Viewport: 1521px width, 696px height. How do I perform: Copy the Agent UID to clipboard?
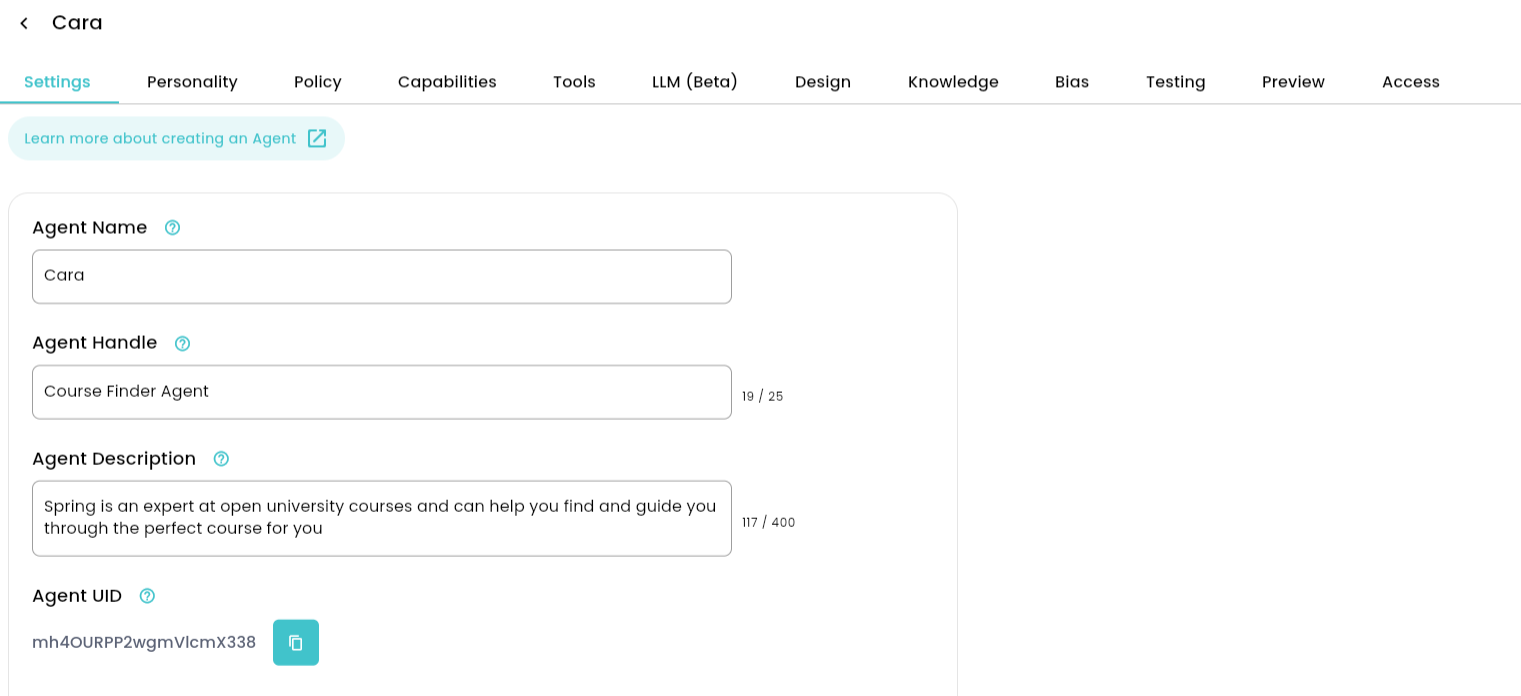point(296,642)
